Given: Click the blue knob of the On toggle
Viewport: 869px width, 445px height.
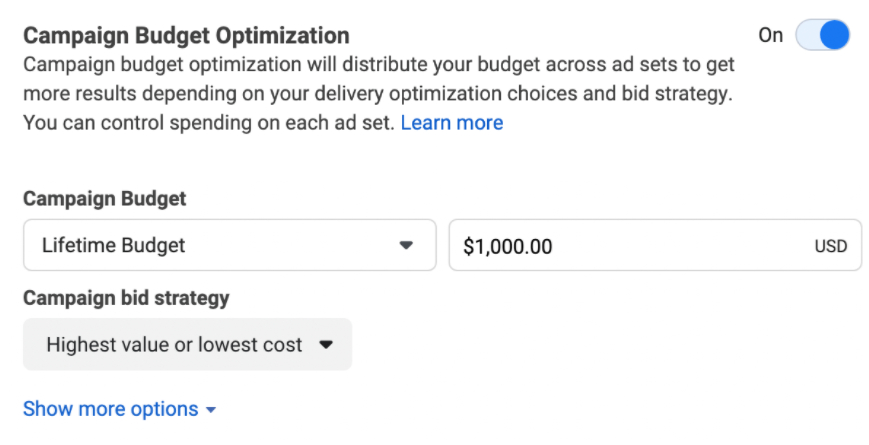Looking at the screenshot, I should click(x=834, y=35).
